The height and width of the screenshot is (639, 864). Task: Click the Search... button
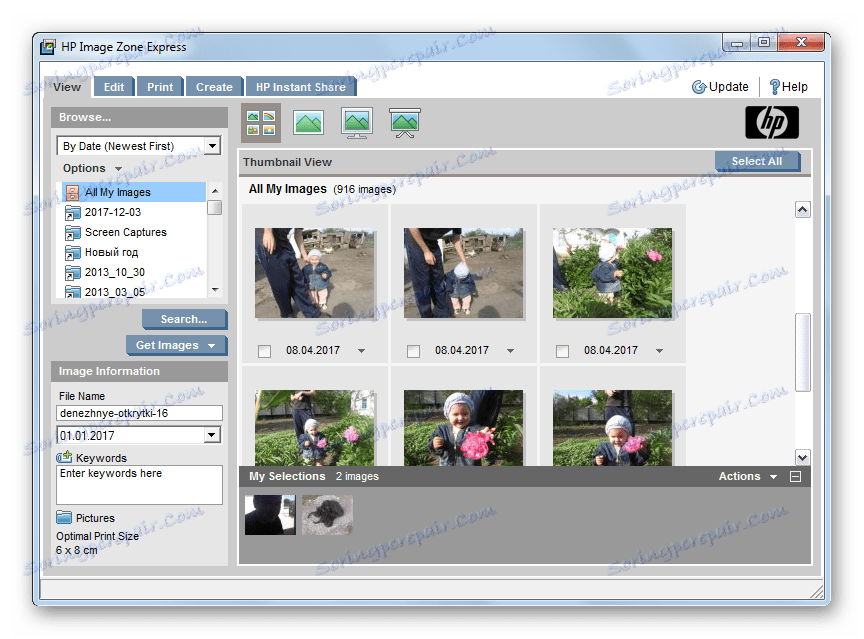click(x=183, y=319)
